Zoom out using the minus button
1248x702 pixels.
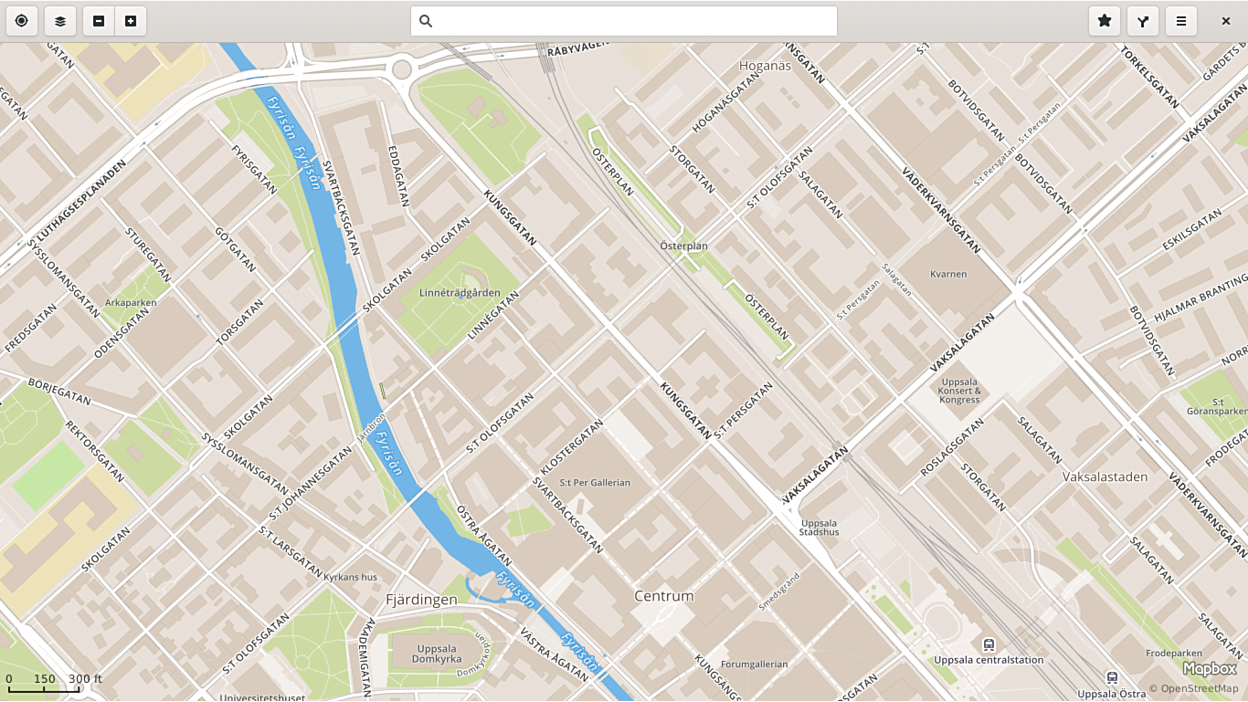point(98,21)
